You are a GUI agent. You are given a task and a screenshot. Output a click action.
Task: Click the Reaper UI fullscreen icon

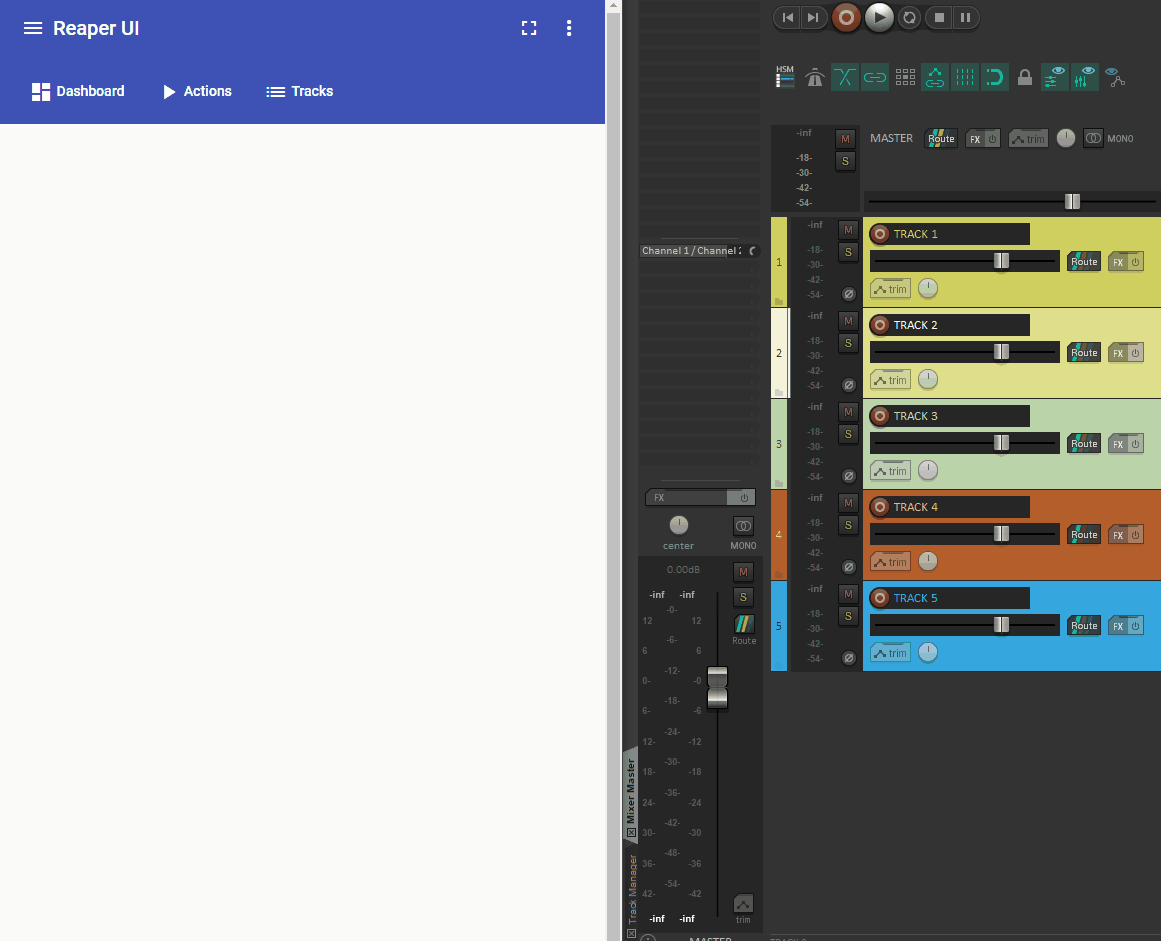point(529,28)
